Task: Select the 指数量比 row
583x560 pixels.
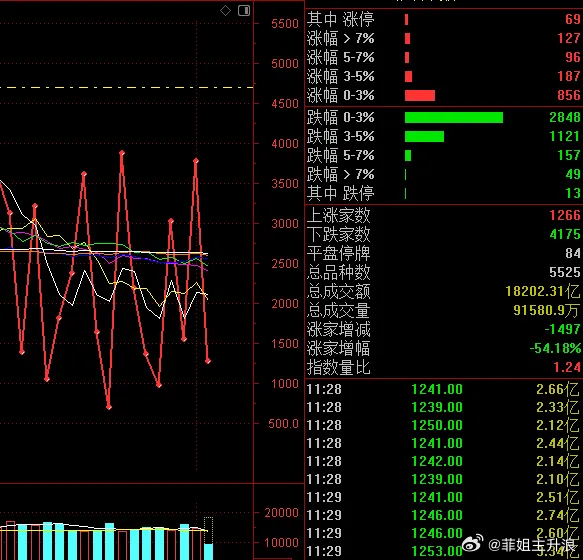Action: point(444,367)
